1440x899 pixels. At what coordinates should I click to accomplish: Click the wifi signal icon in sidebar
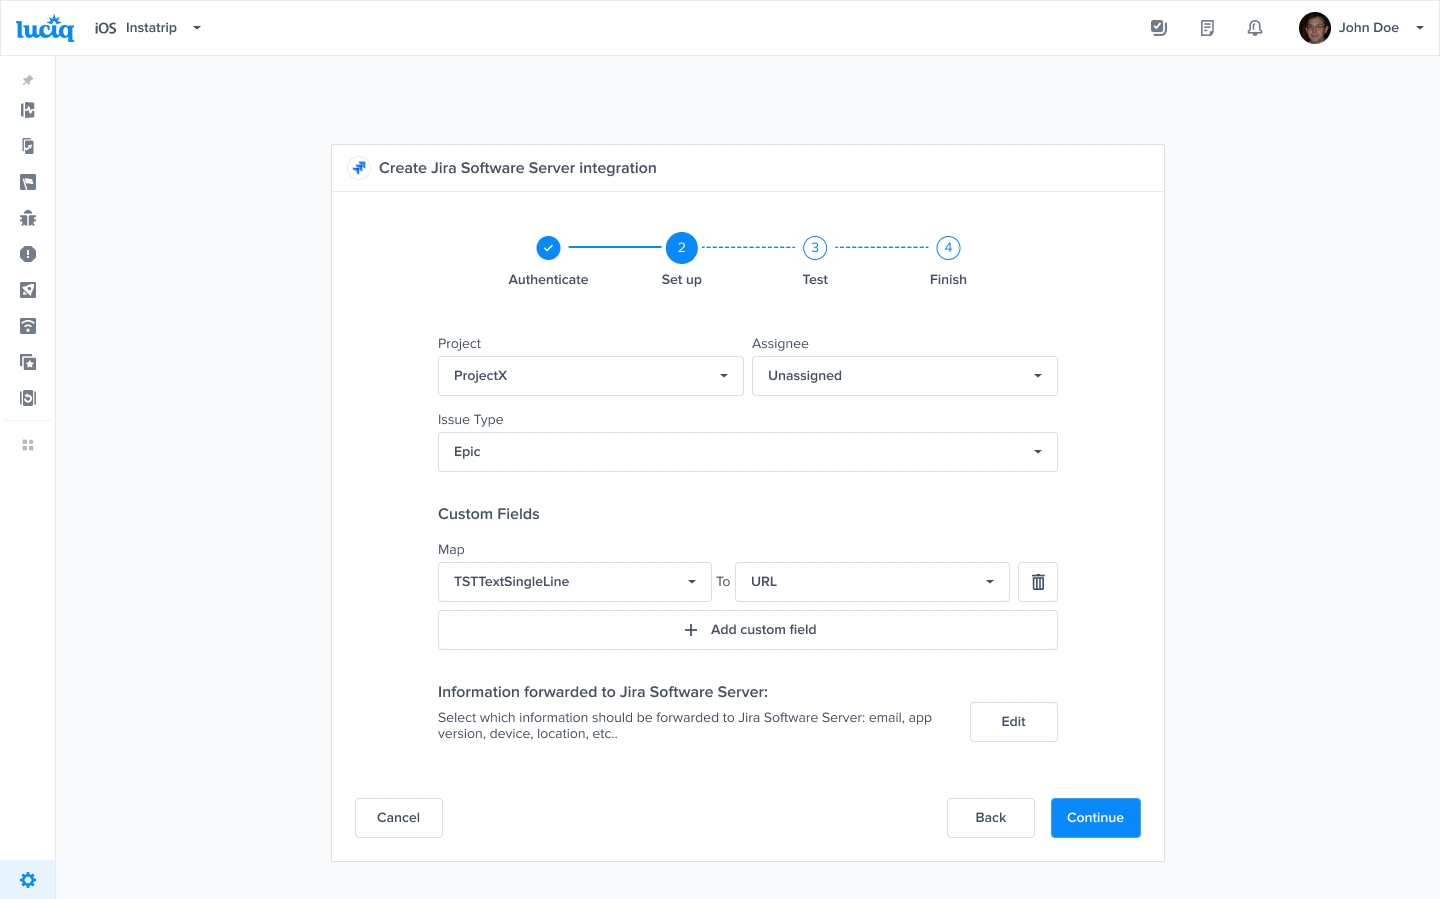[28, 326]
